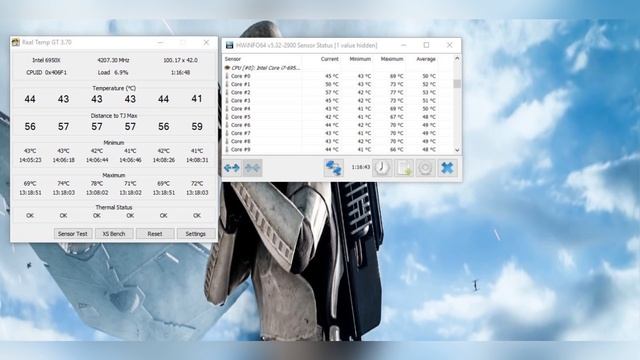Click thermometer icon of Core #8

coord(227,141)
